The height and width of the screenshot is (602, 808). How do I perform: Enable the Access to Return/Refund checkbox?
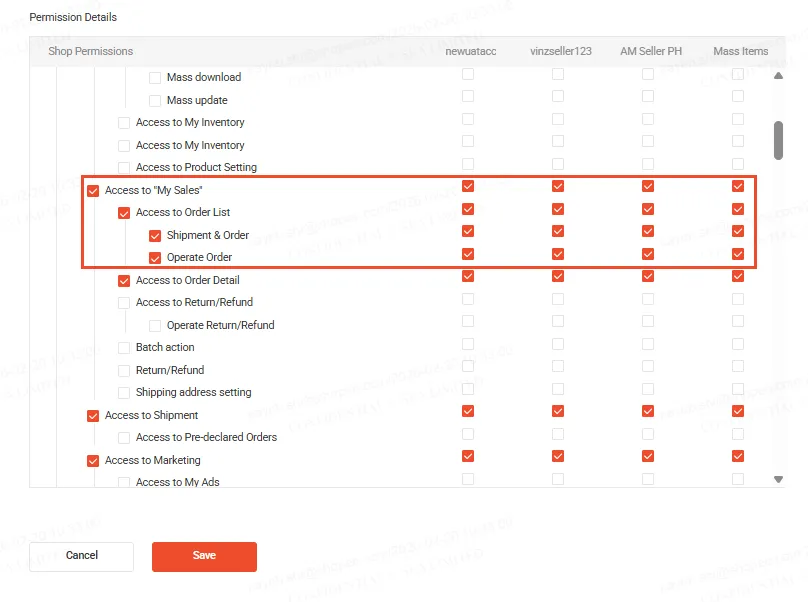(124, 303)
